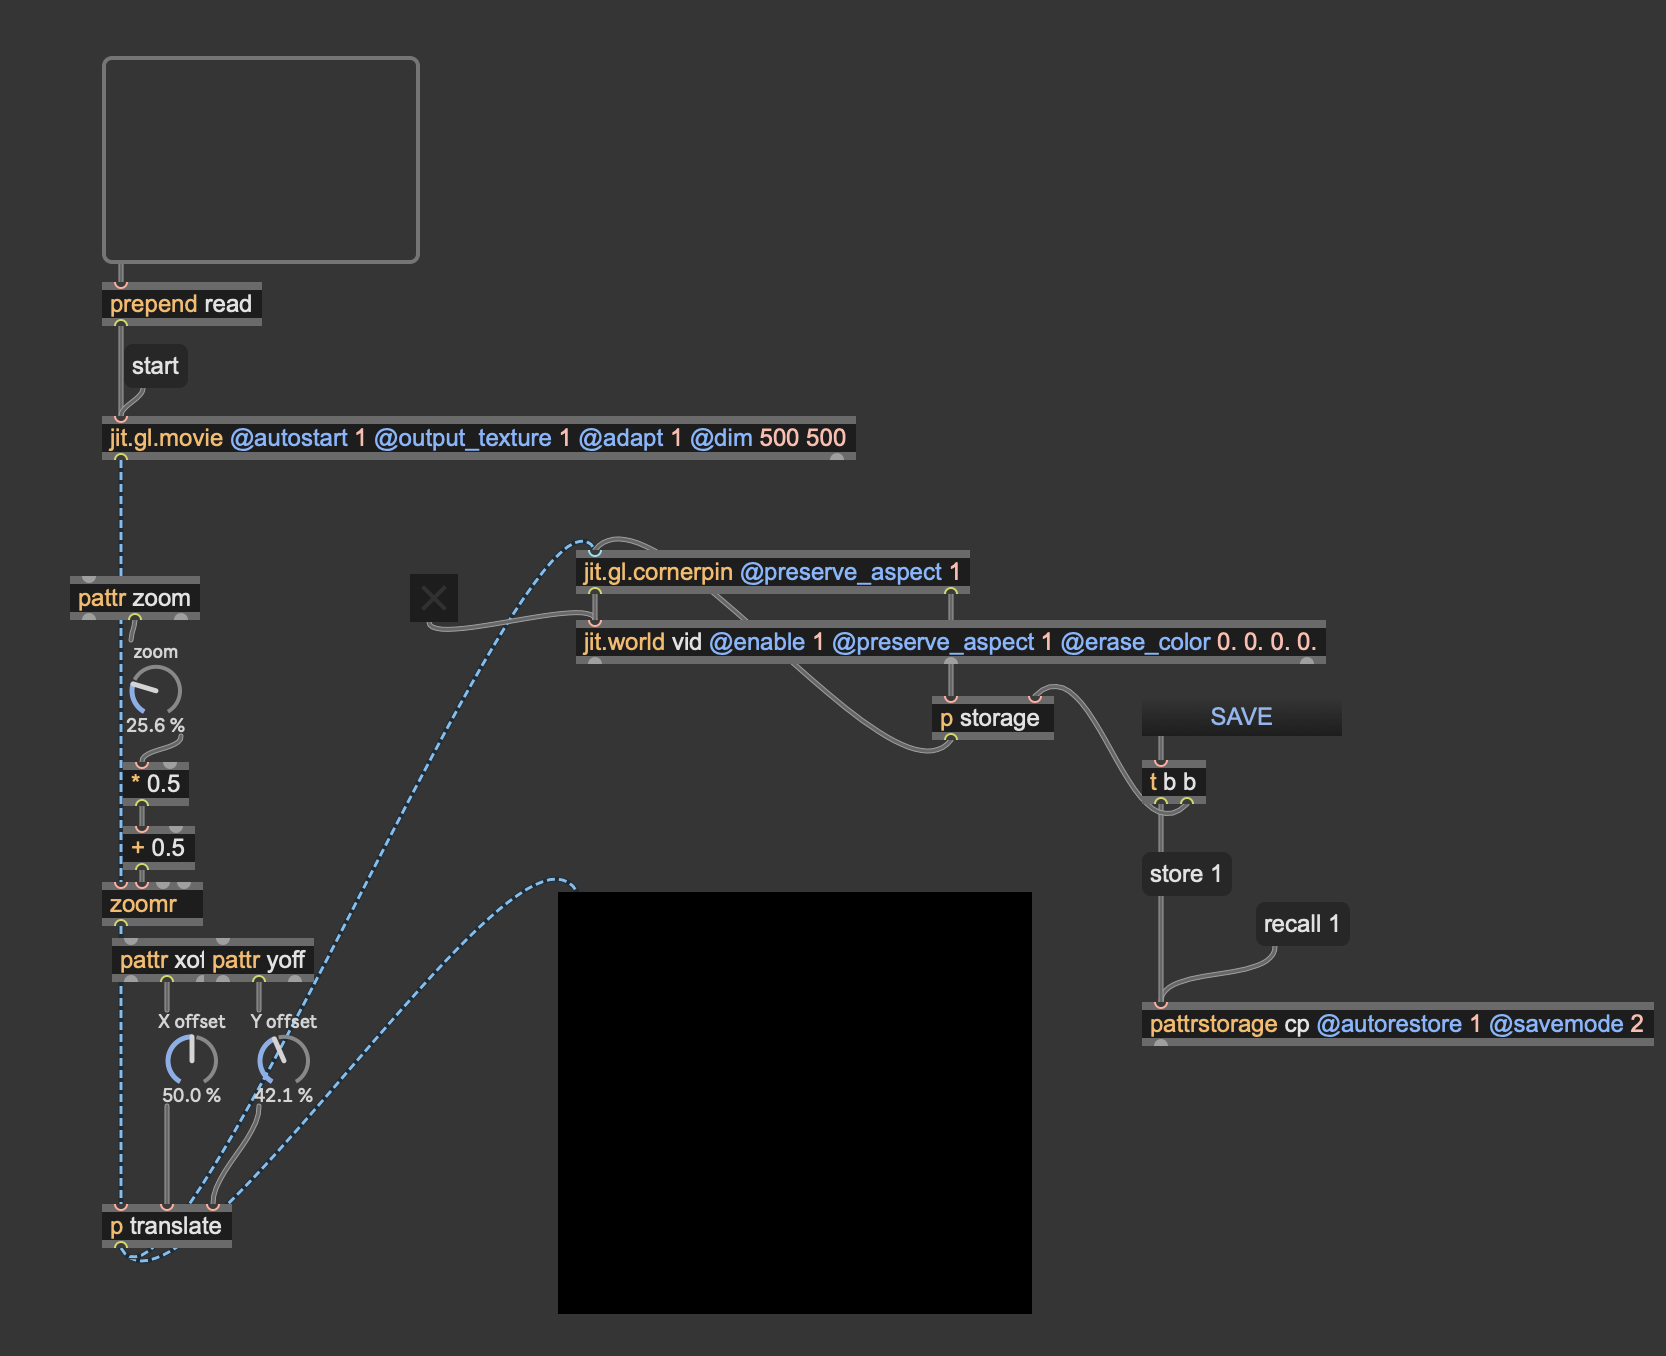Viewport: 1666px width, 1356px height.
Task: Click the p translate subpatcher
Action: [x=166, y=1226]
